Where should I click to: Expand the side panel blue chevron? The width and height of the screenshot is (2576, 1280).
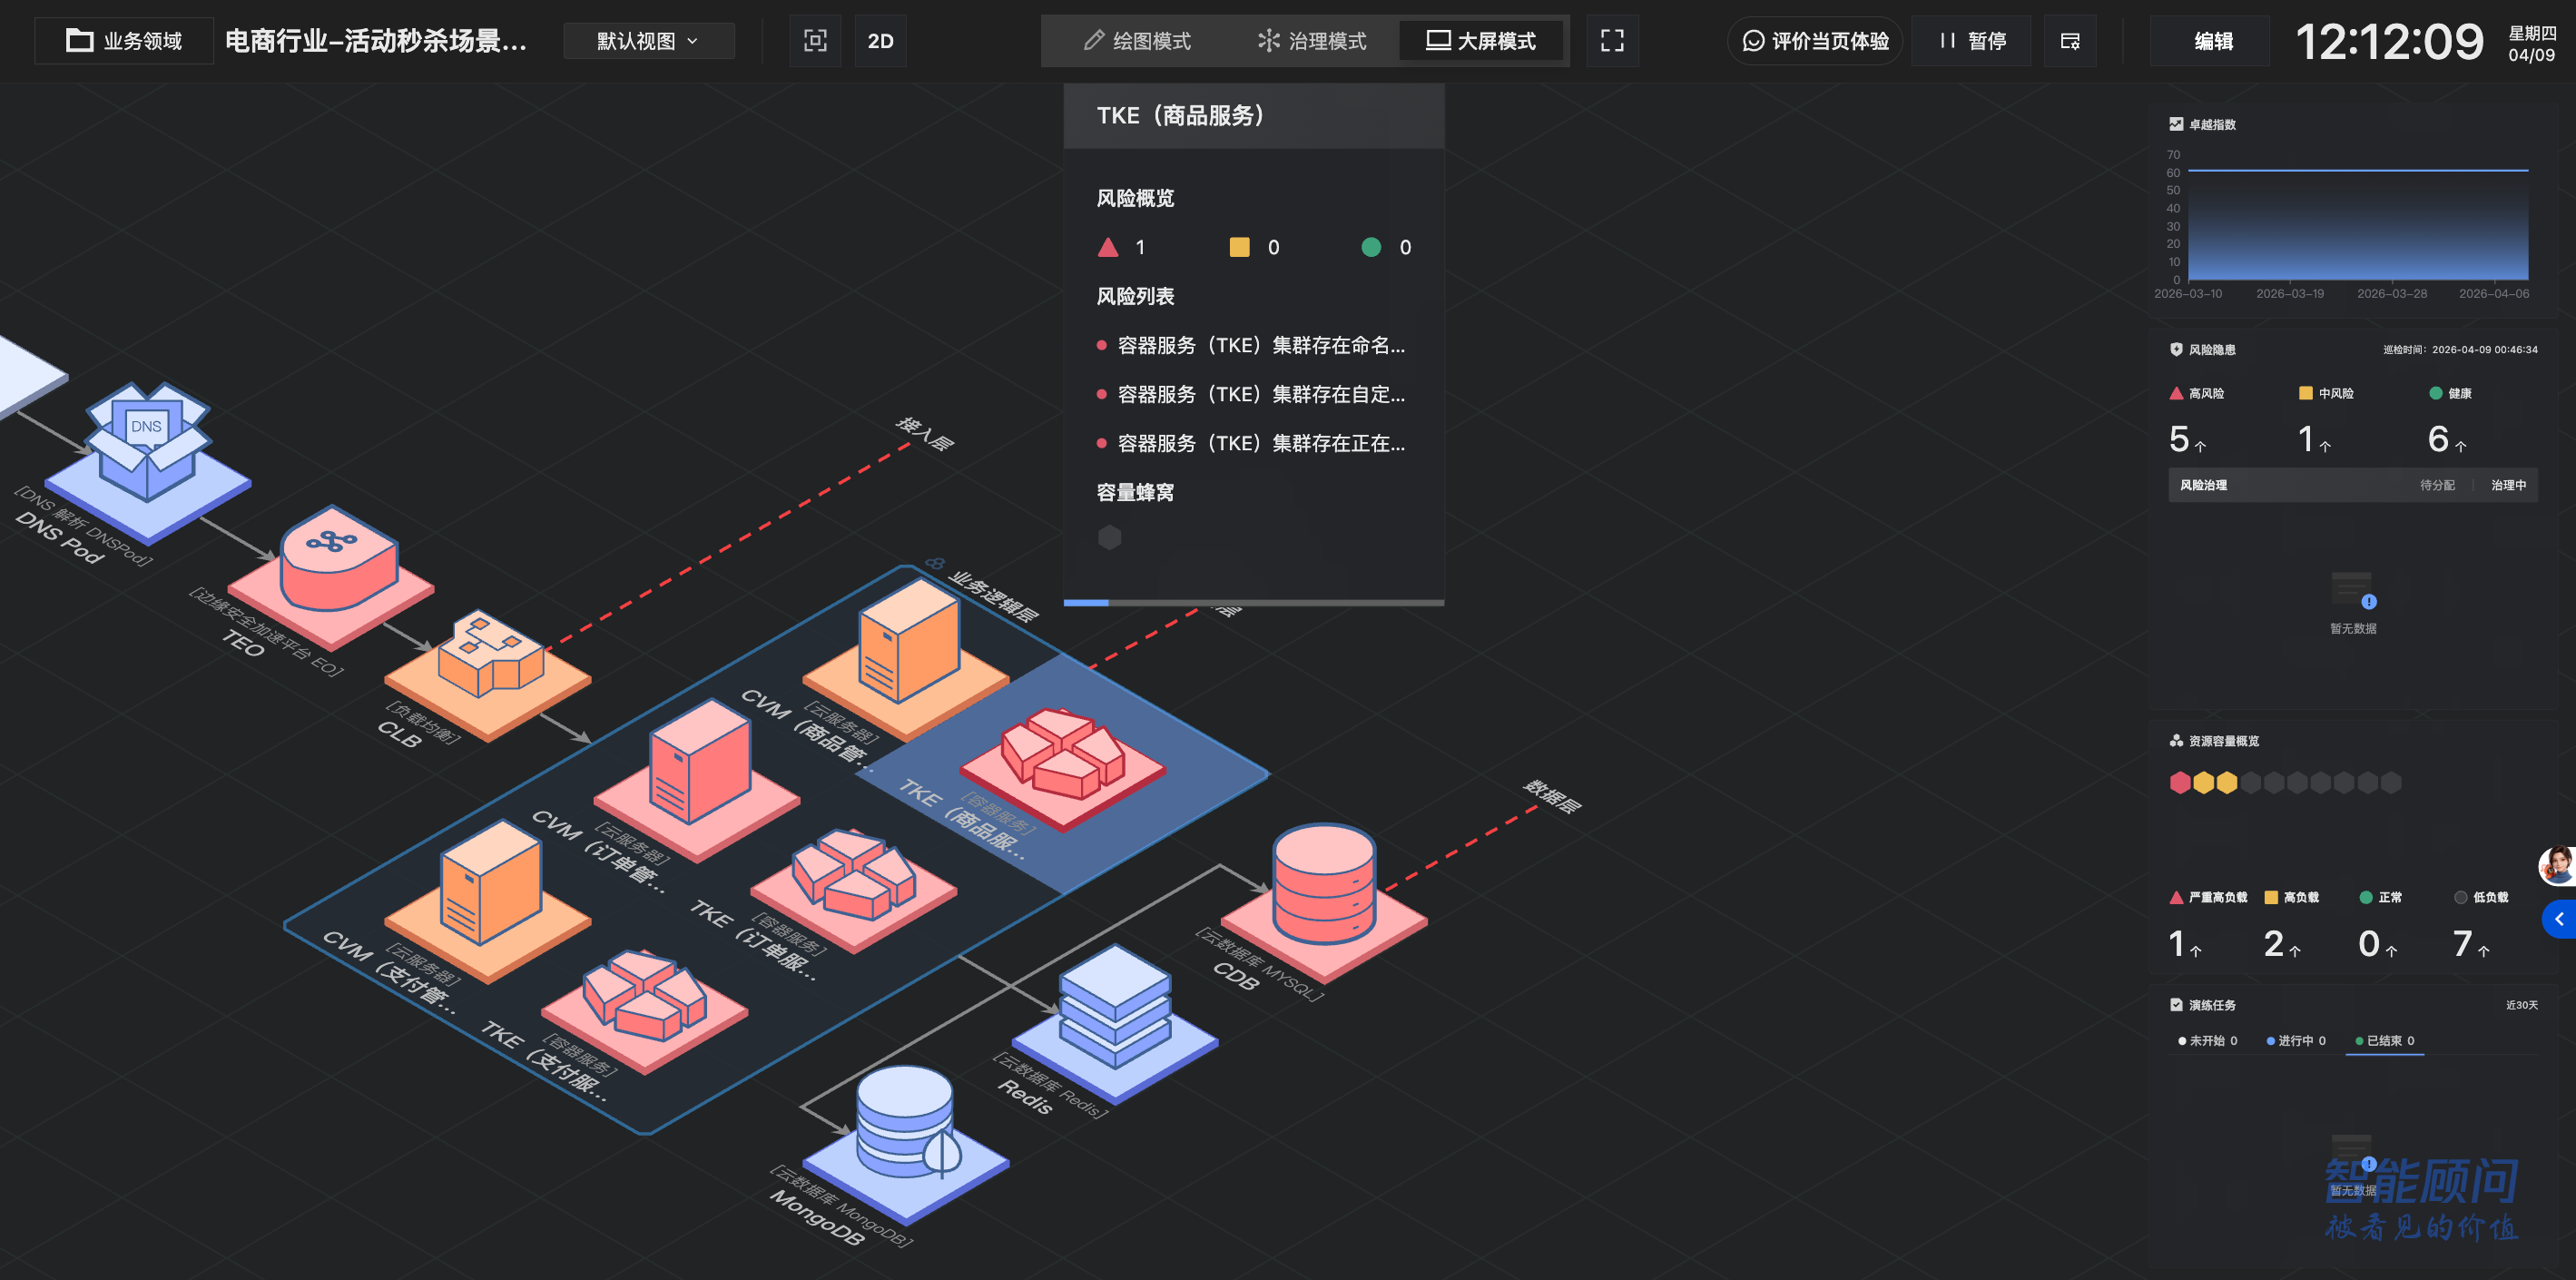coord(2559,919)
